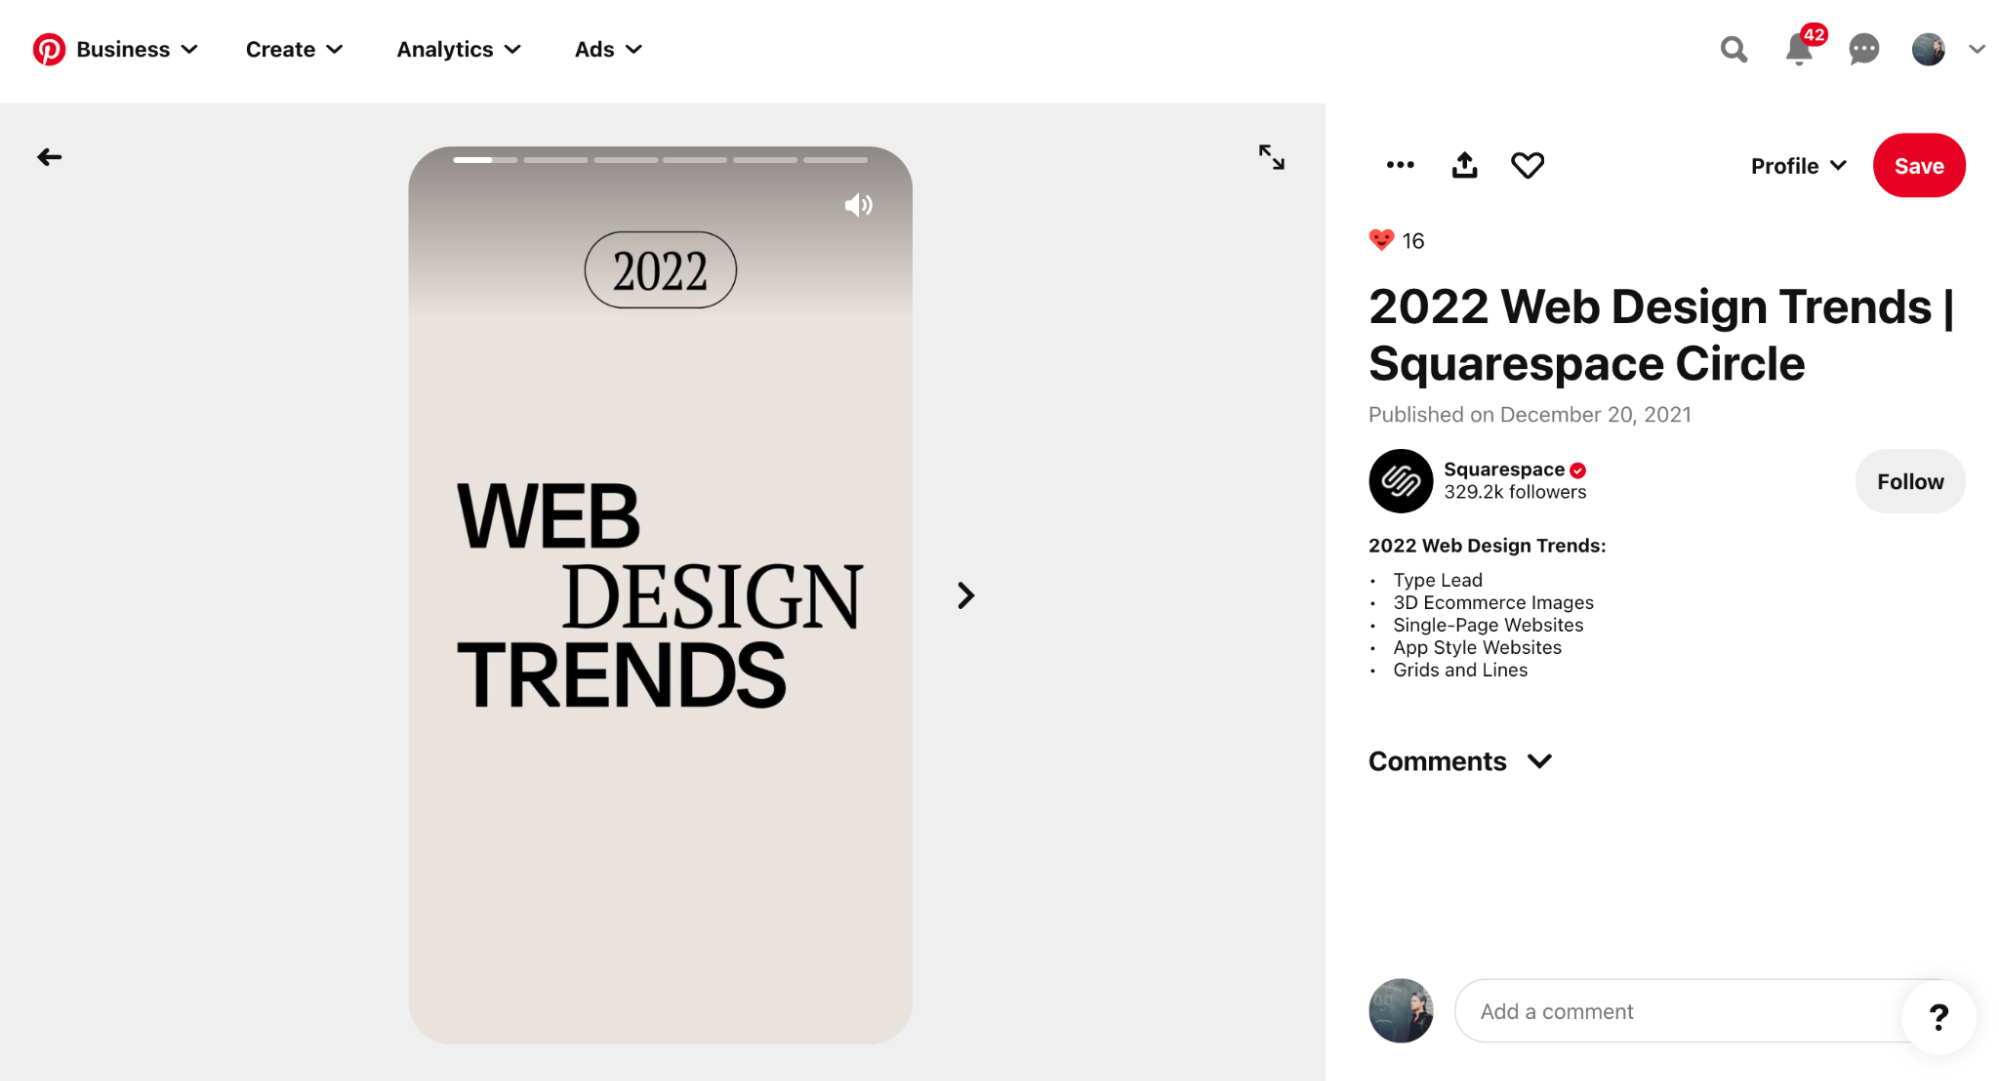Open more options for the pin

tap(1400, 165)
